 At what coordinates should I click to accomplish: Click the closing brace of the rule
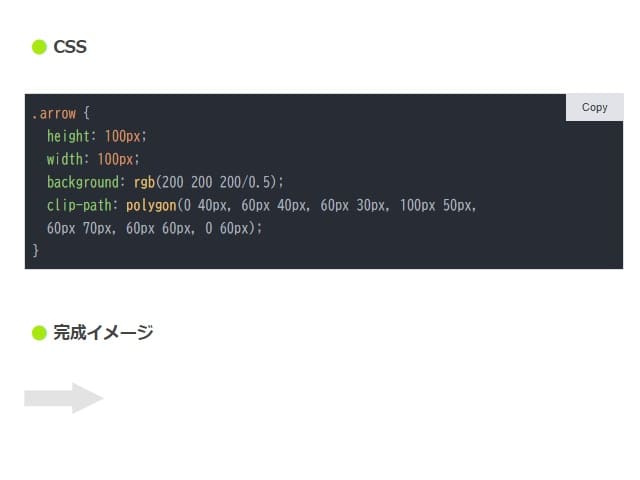point(36,250)
